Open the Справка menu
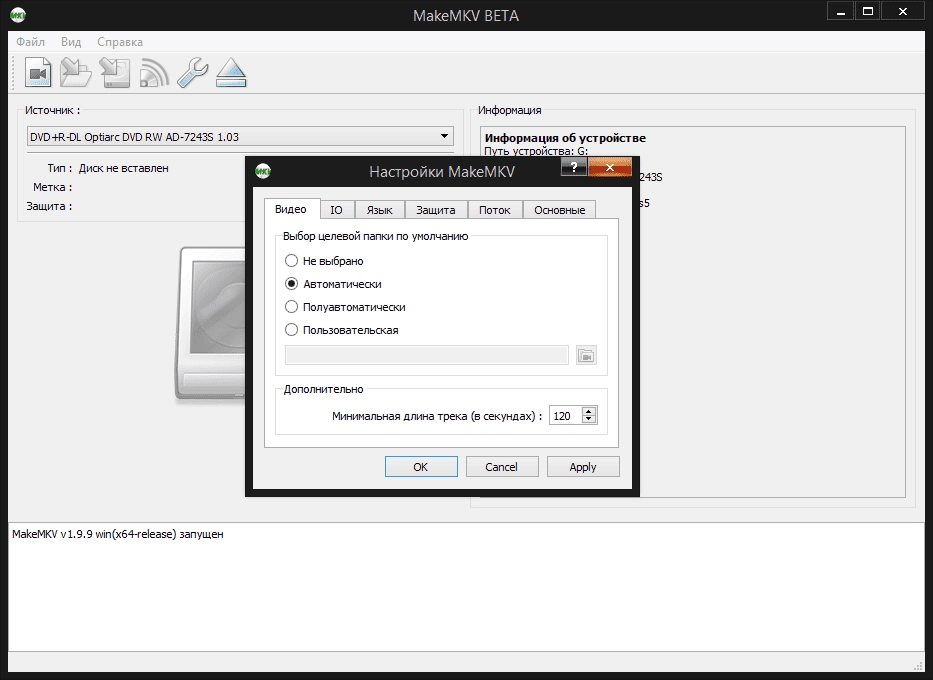 tap(120, 42)
